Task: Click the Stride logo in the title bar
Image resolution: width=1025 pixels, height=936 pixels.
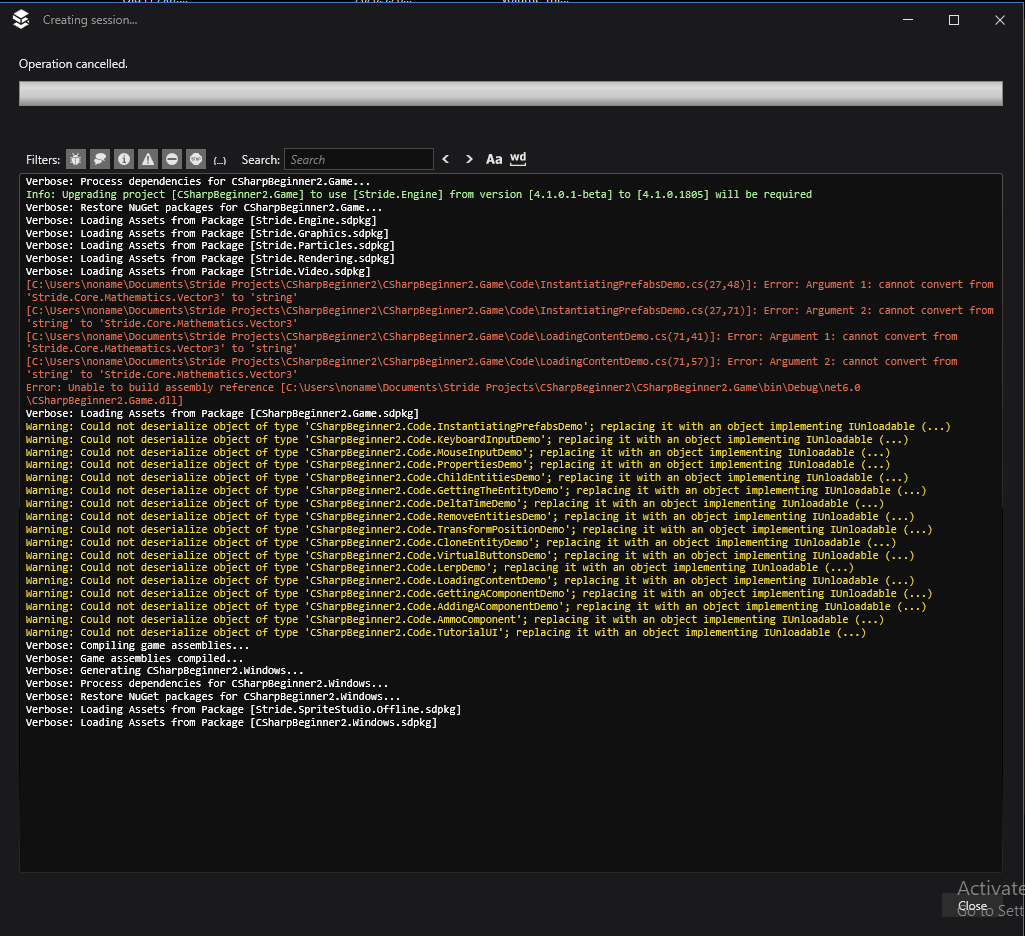Action: pos(20,19)
